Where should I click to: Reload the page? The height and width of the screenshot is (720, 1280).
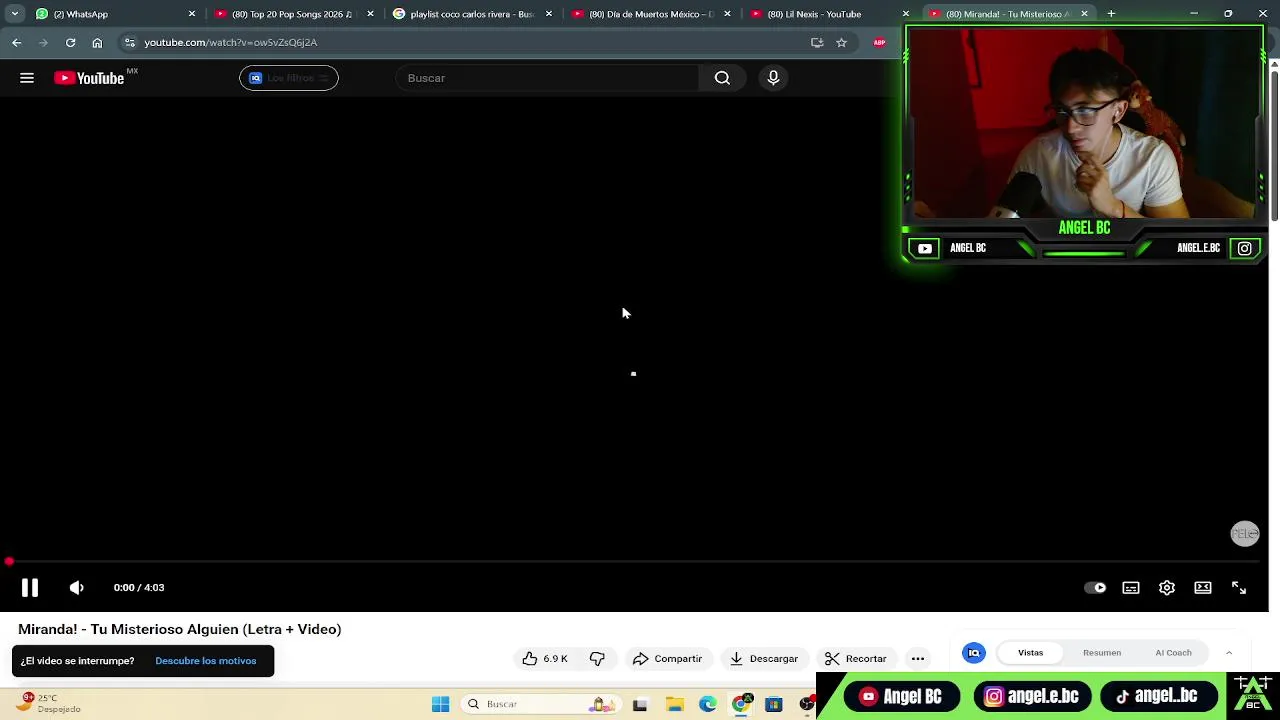pos(70,42)
